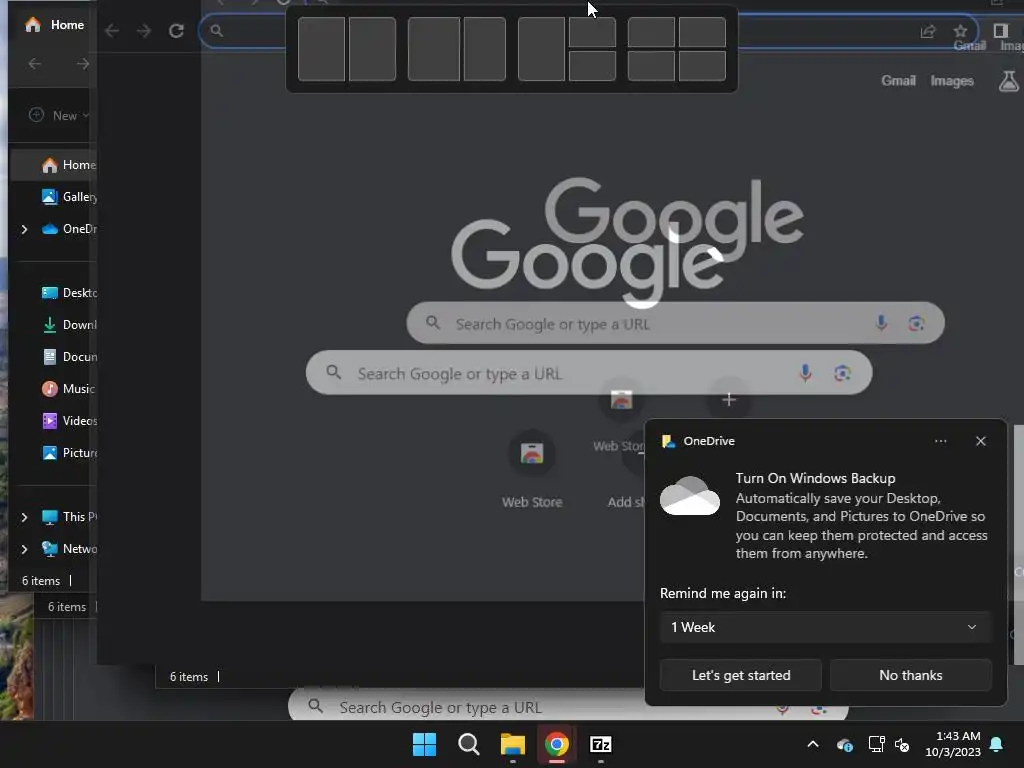This screenshot has height=768, width=1024.
Task: Click the "Let's get started" button
Action: point(741,675)
